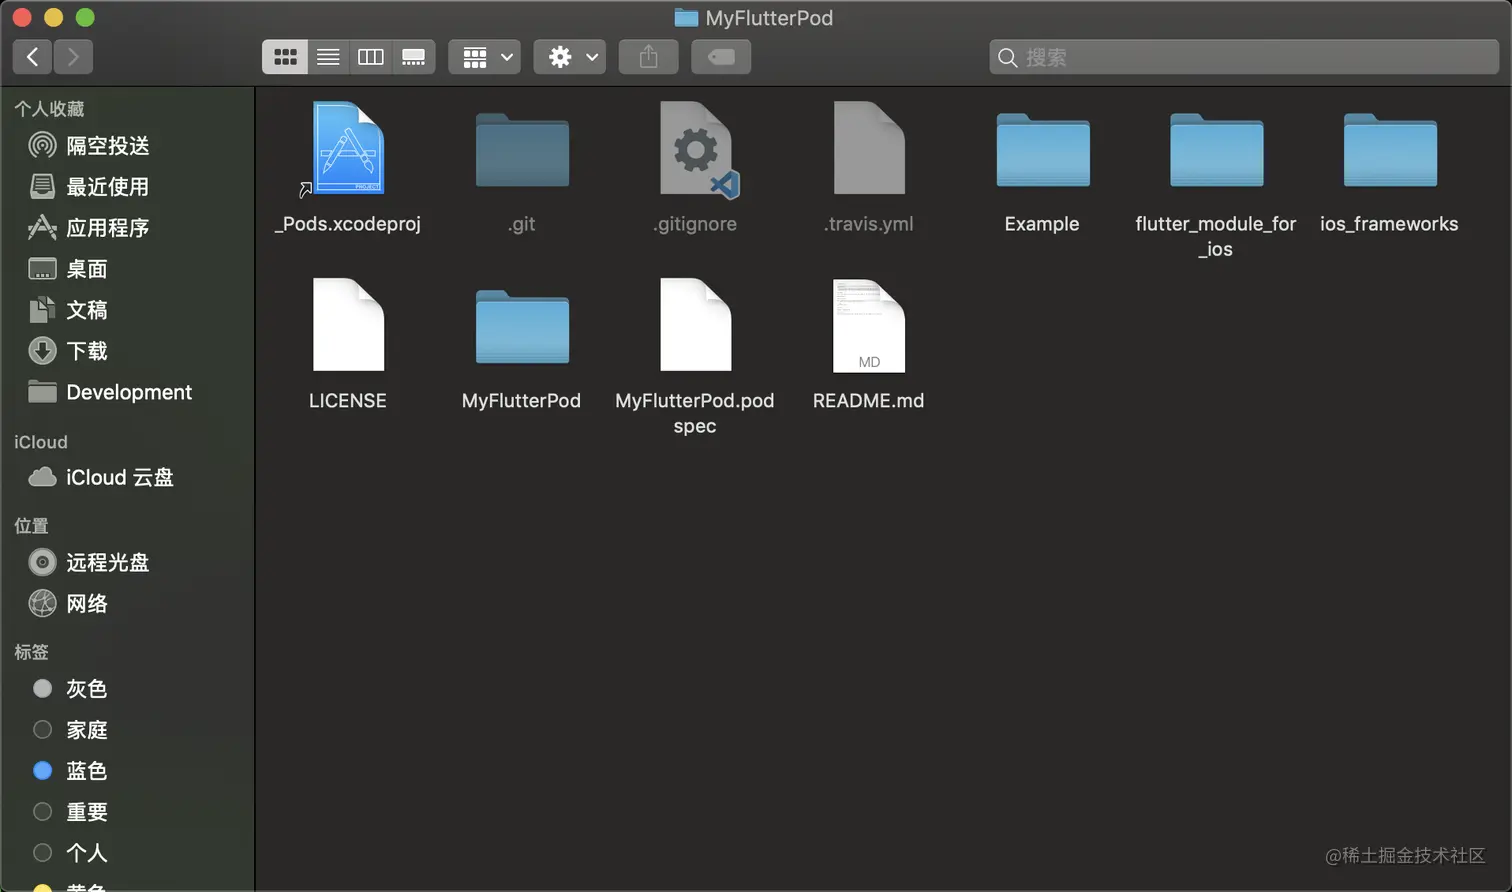This screenshot has width=1512, height=892.
Task: Click the iCloud sidebar section header
Action: (41, 442)
